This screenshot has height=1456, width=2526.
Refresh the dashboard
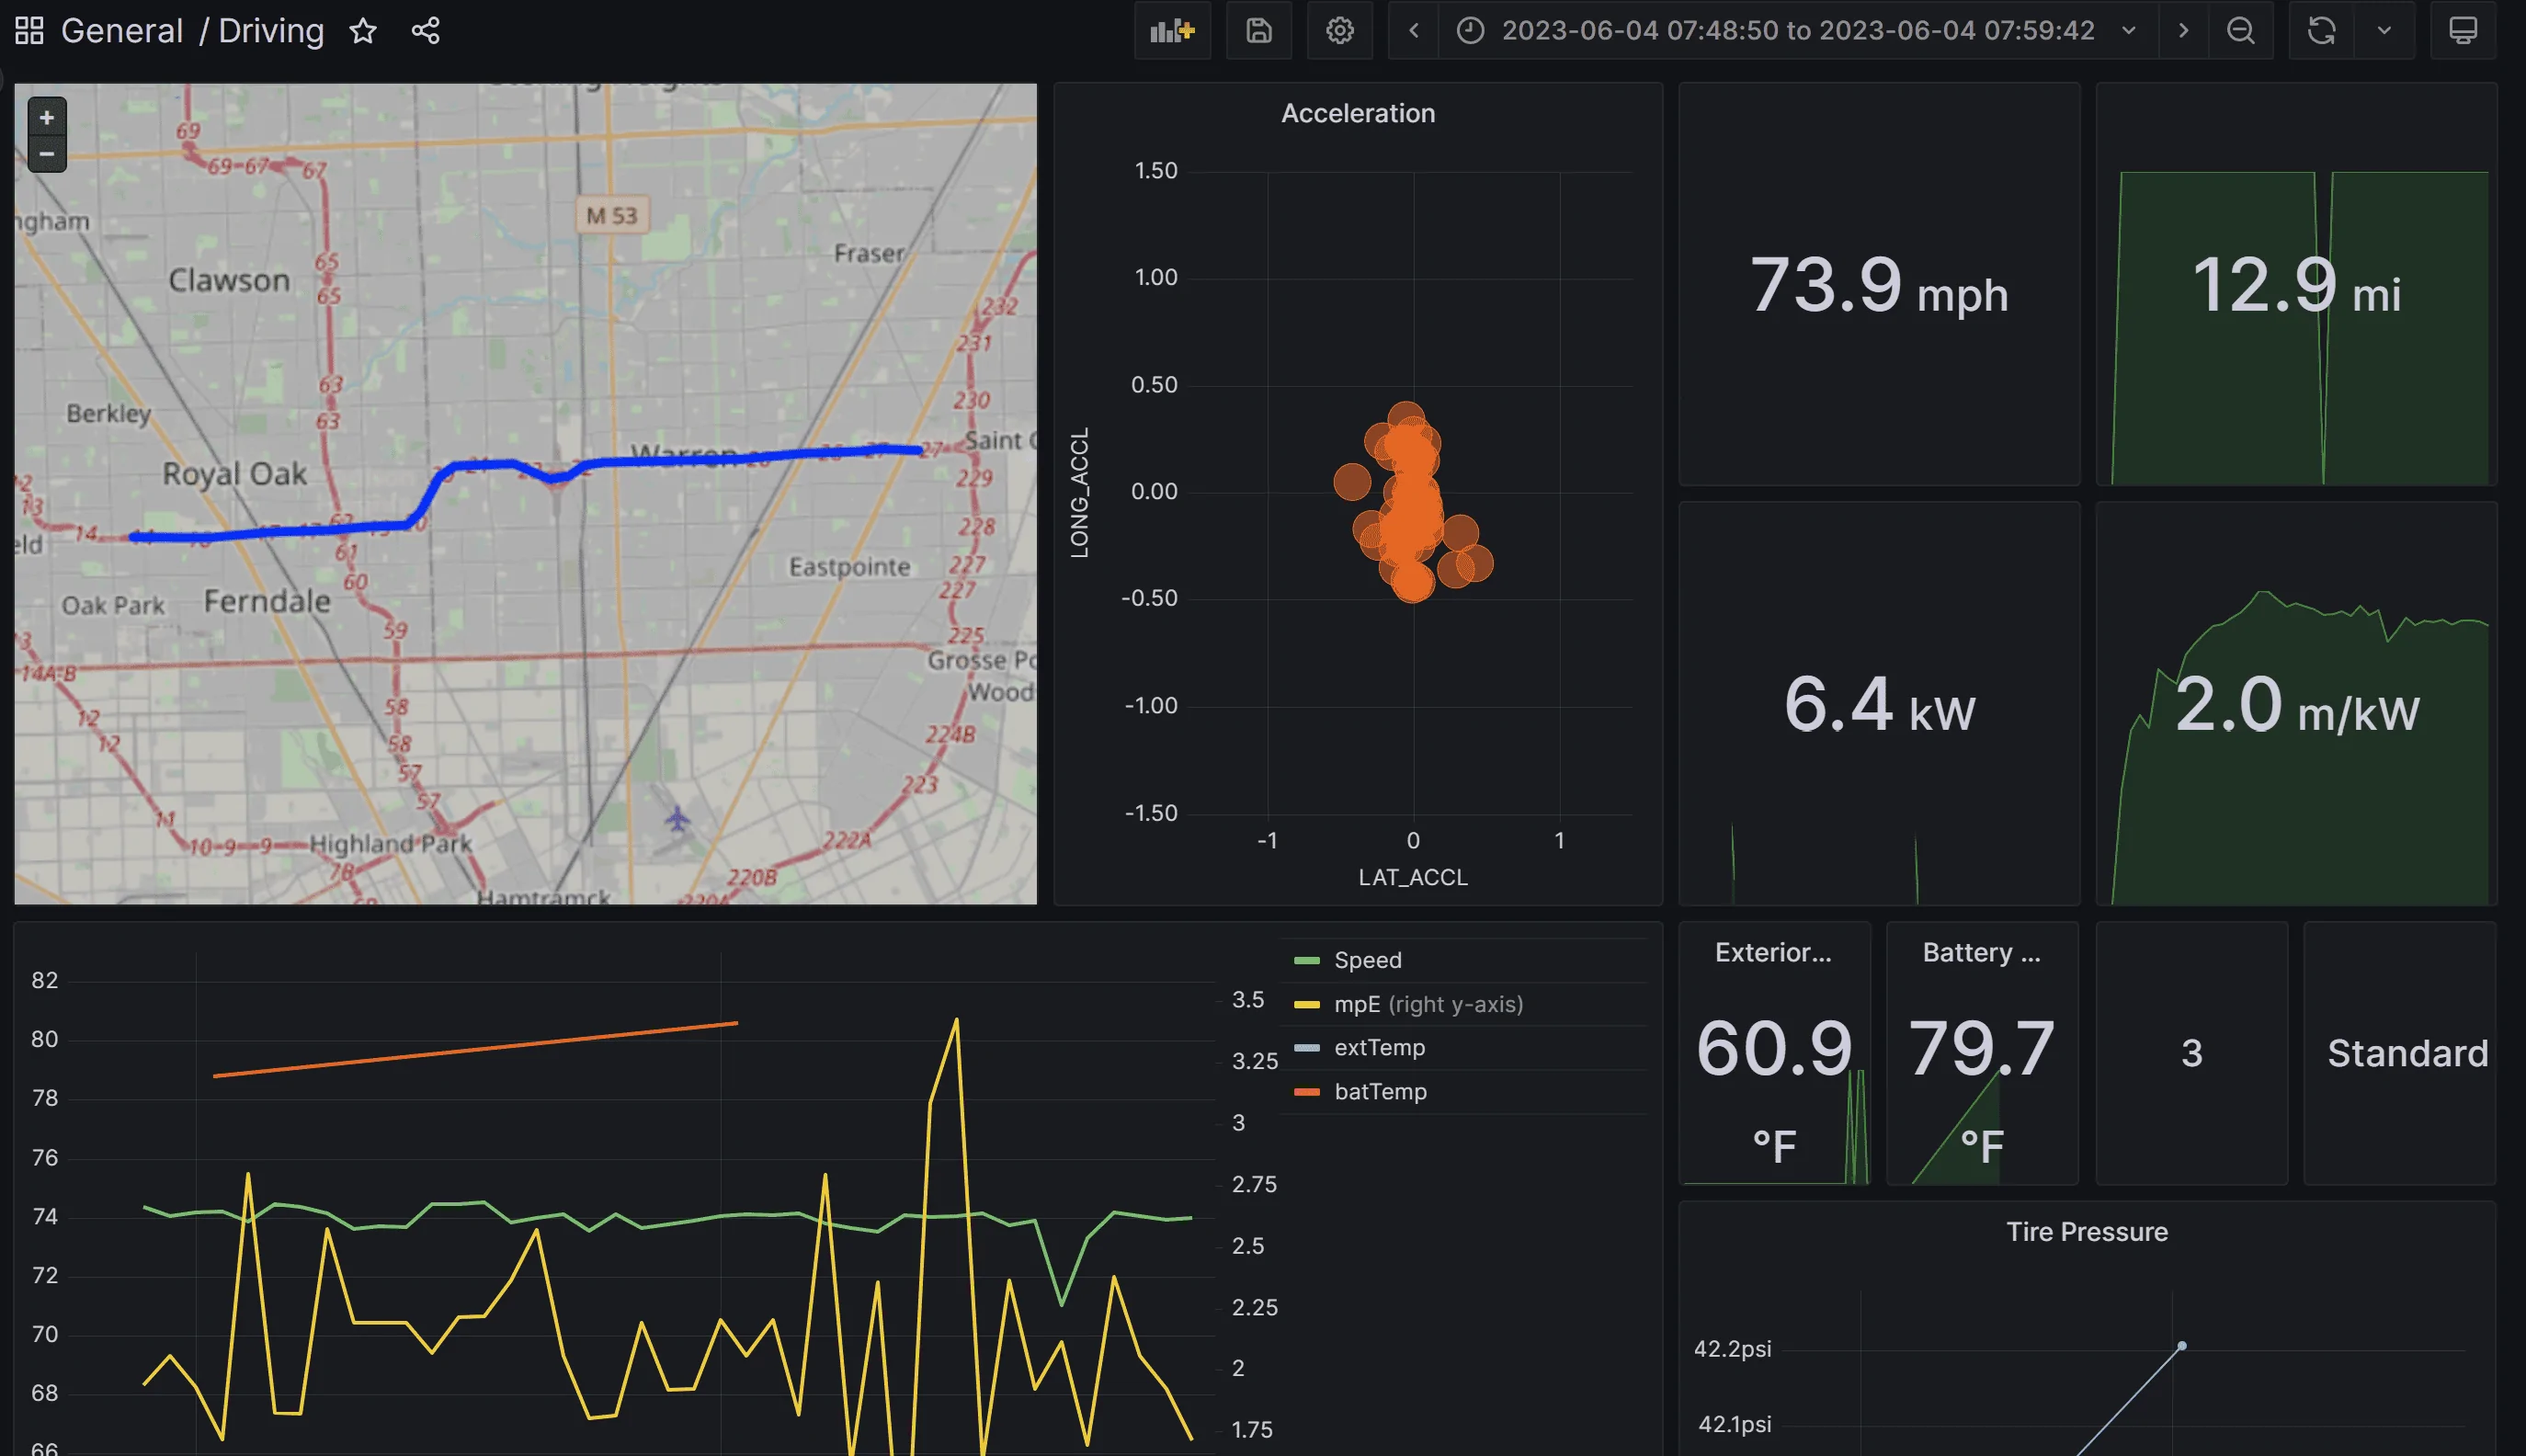pos(2321,31)
